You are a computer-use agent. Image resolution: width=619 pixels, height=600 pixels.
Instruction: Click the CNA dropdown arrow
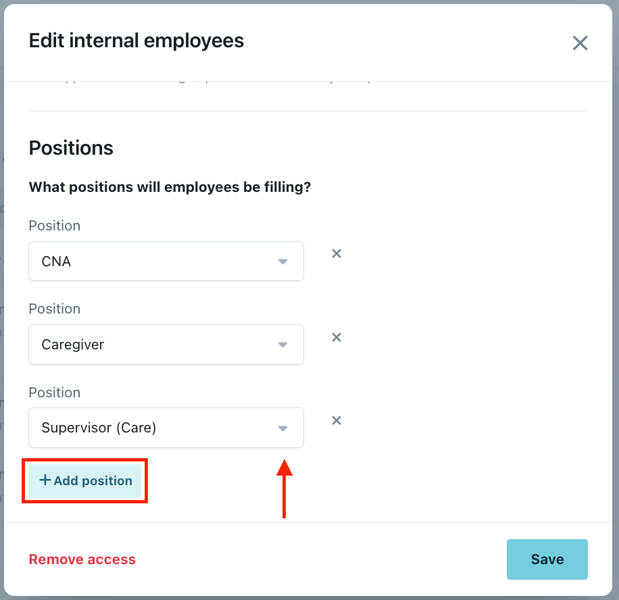click(x=283, y=262)
